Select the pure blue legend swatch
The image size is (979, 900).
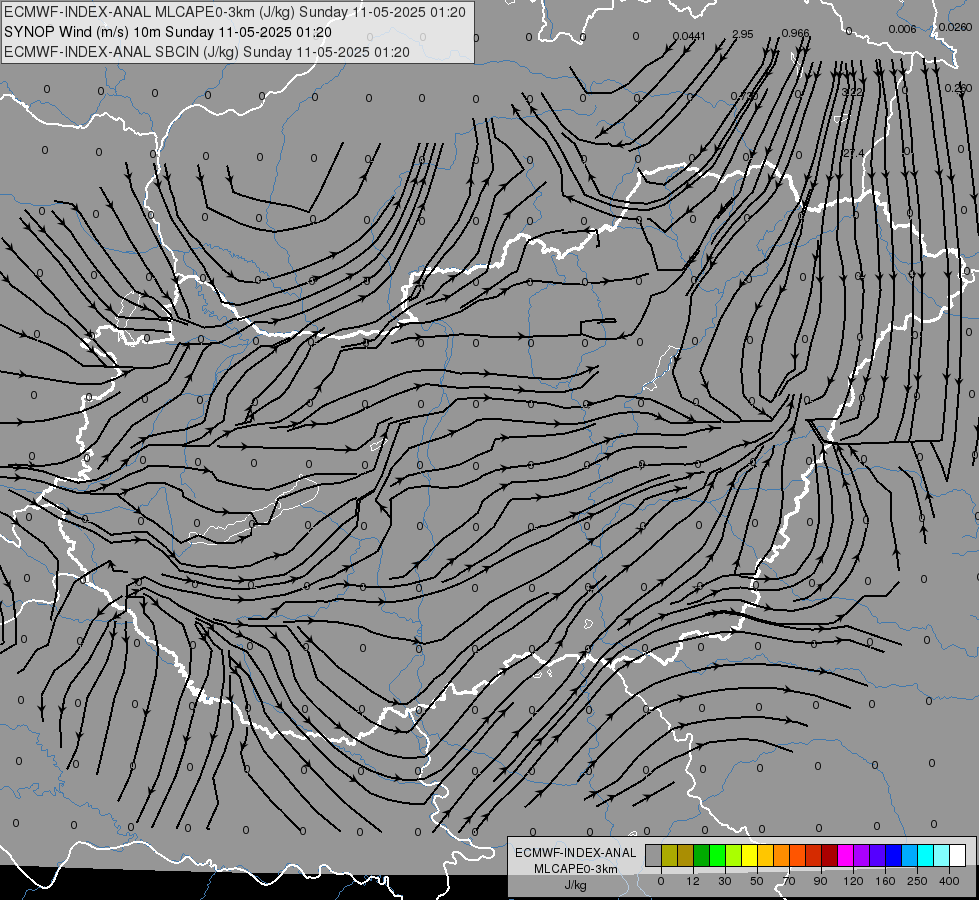(x=894, y=855)
